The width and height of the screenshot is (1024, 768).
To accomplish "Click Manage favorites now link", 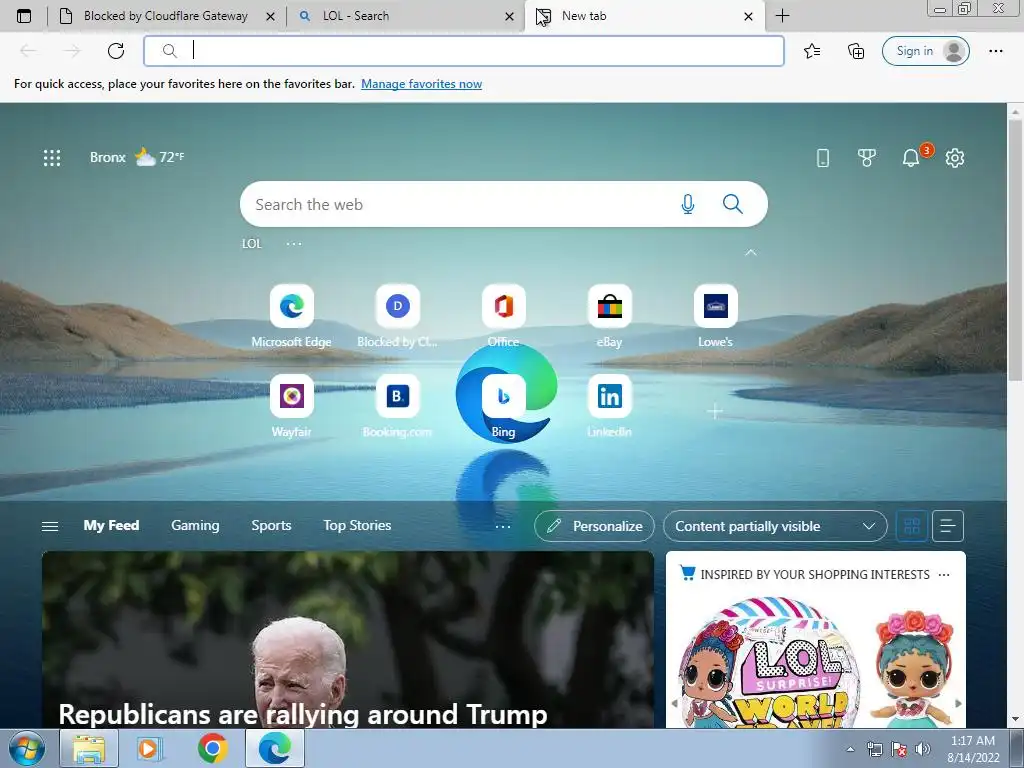I will tap(421, 84).
